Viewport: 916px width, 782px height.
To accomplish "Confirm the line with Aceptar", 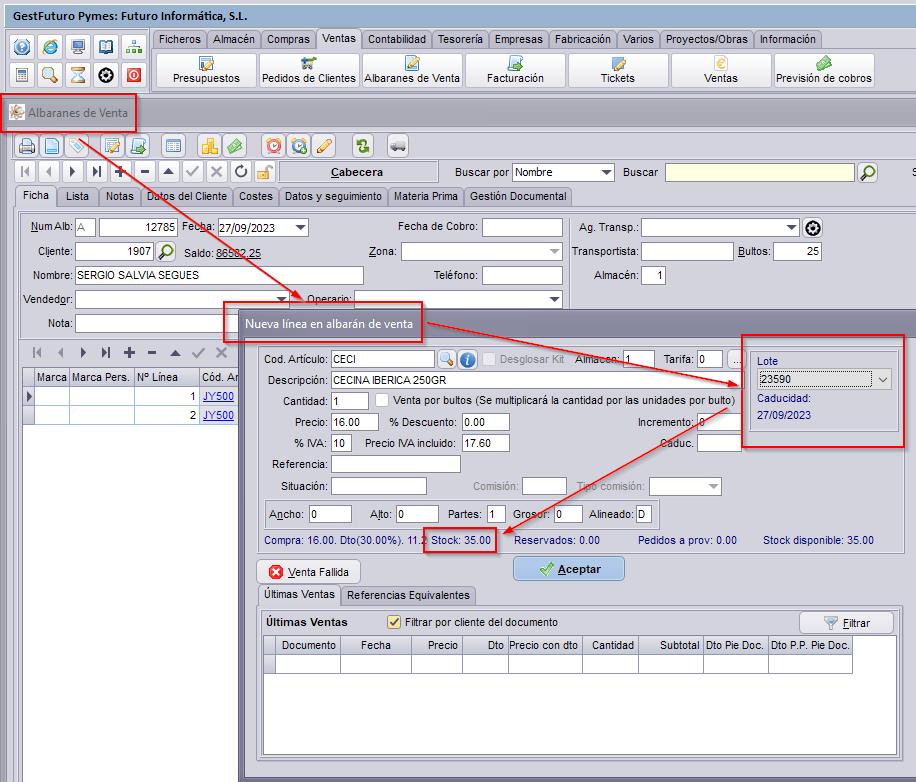I will [569, 569].
